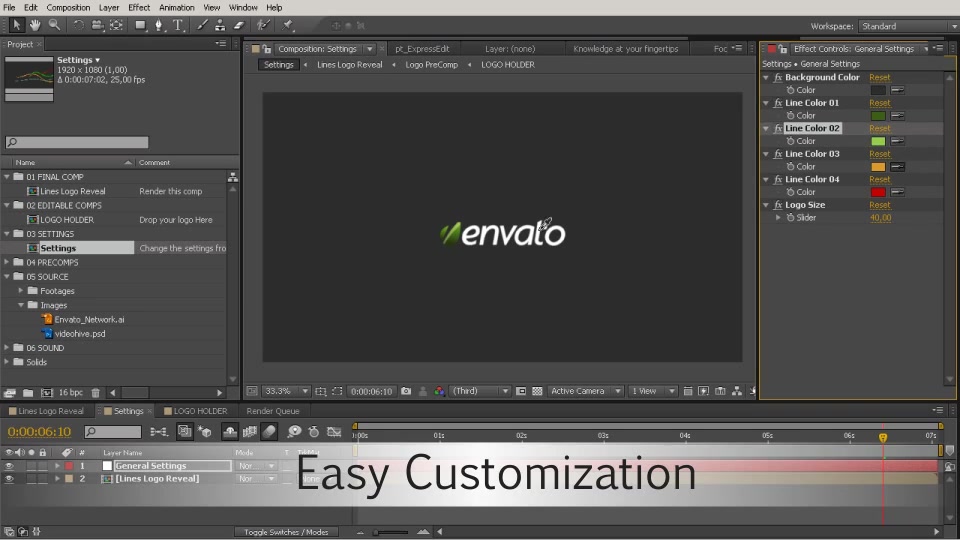Click the 40,00 Logo Size value

coord(880,218)
